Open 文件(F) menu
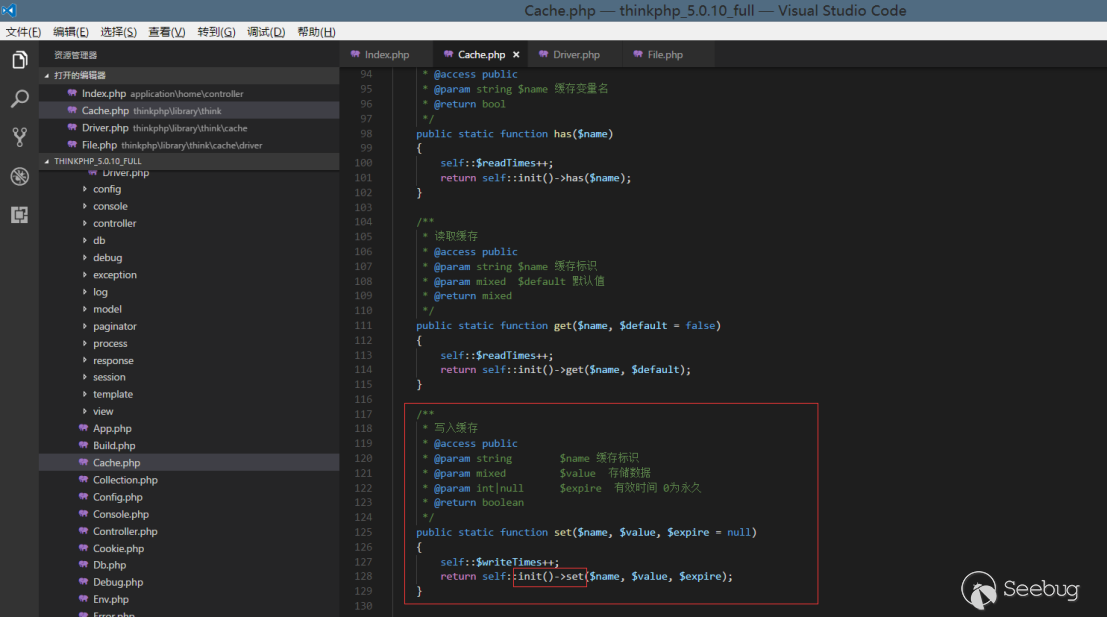Screen dimensions: 1108x618 coord(23,32)
